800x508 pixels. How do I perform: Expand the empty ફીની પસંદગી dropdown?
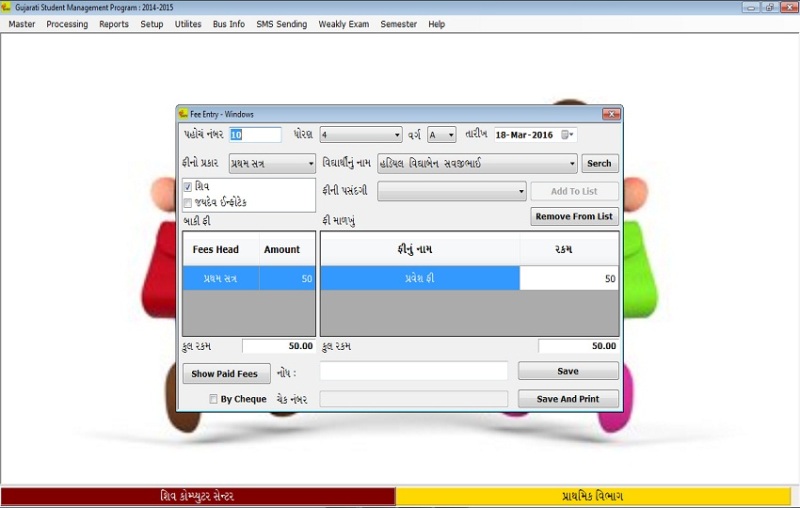(x=521, y=191)
